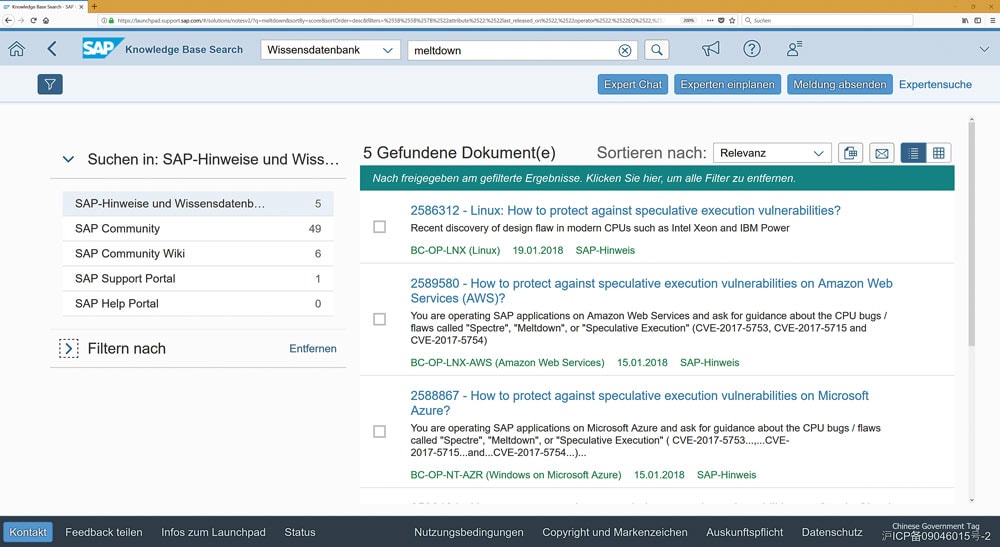The height and width of the screenshot is (547, 1000).
Task: Click the copy results icon beside Relevanz
Action: 850,153
